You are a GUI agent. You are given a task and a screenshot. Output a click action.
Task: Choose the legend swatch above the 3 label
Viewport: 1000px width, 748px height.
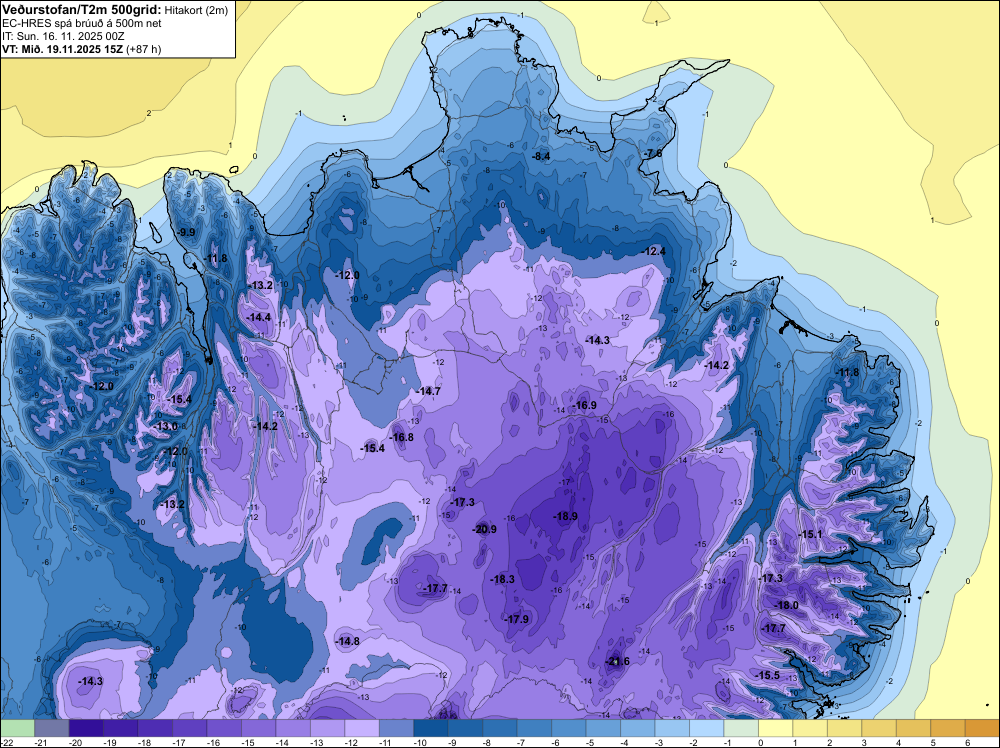pos(879,728)
